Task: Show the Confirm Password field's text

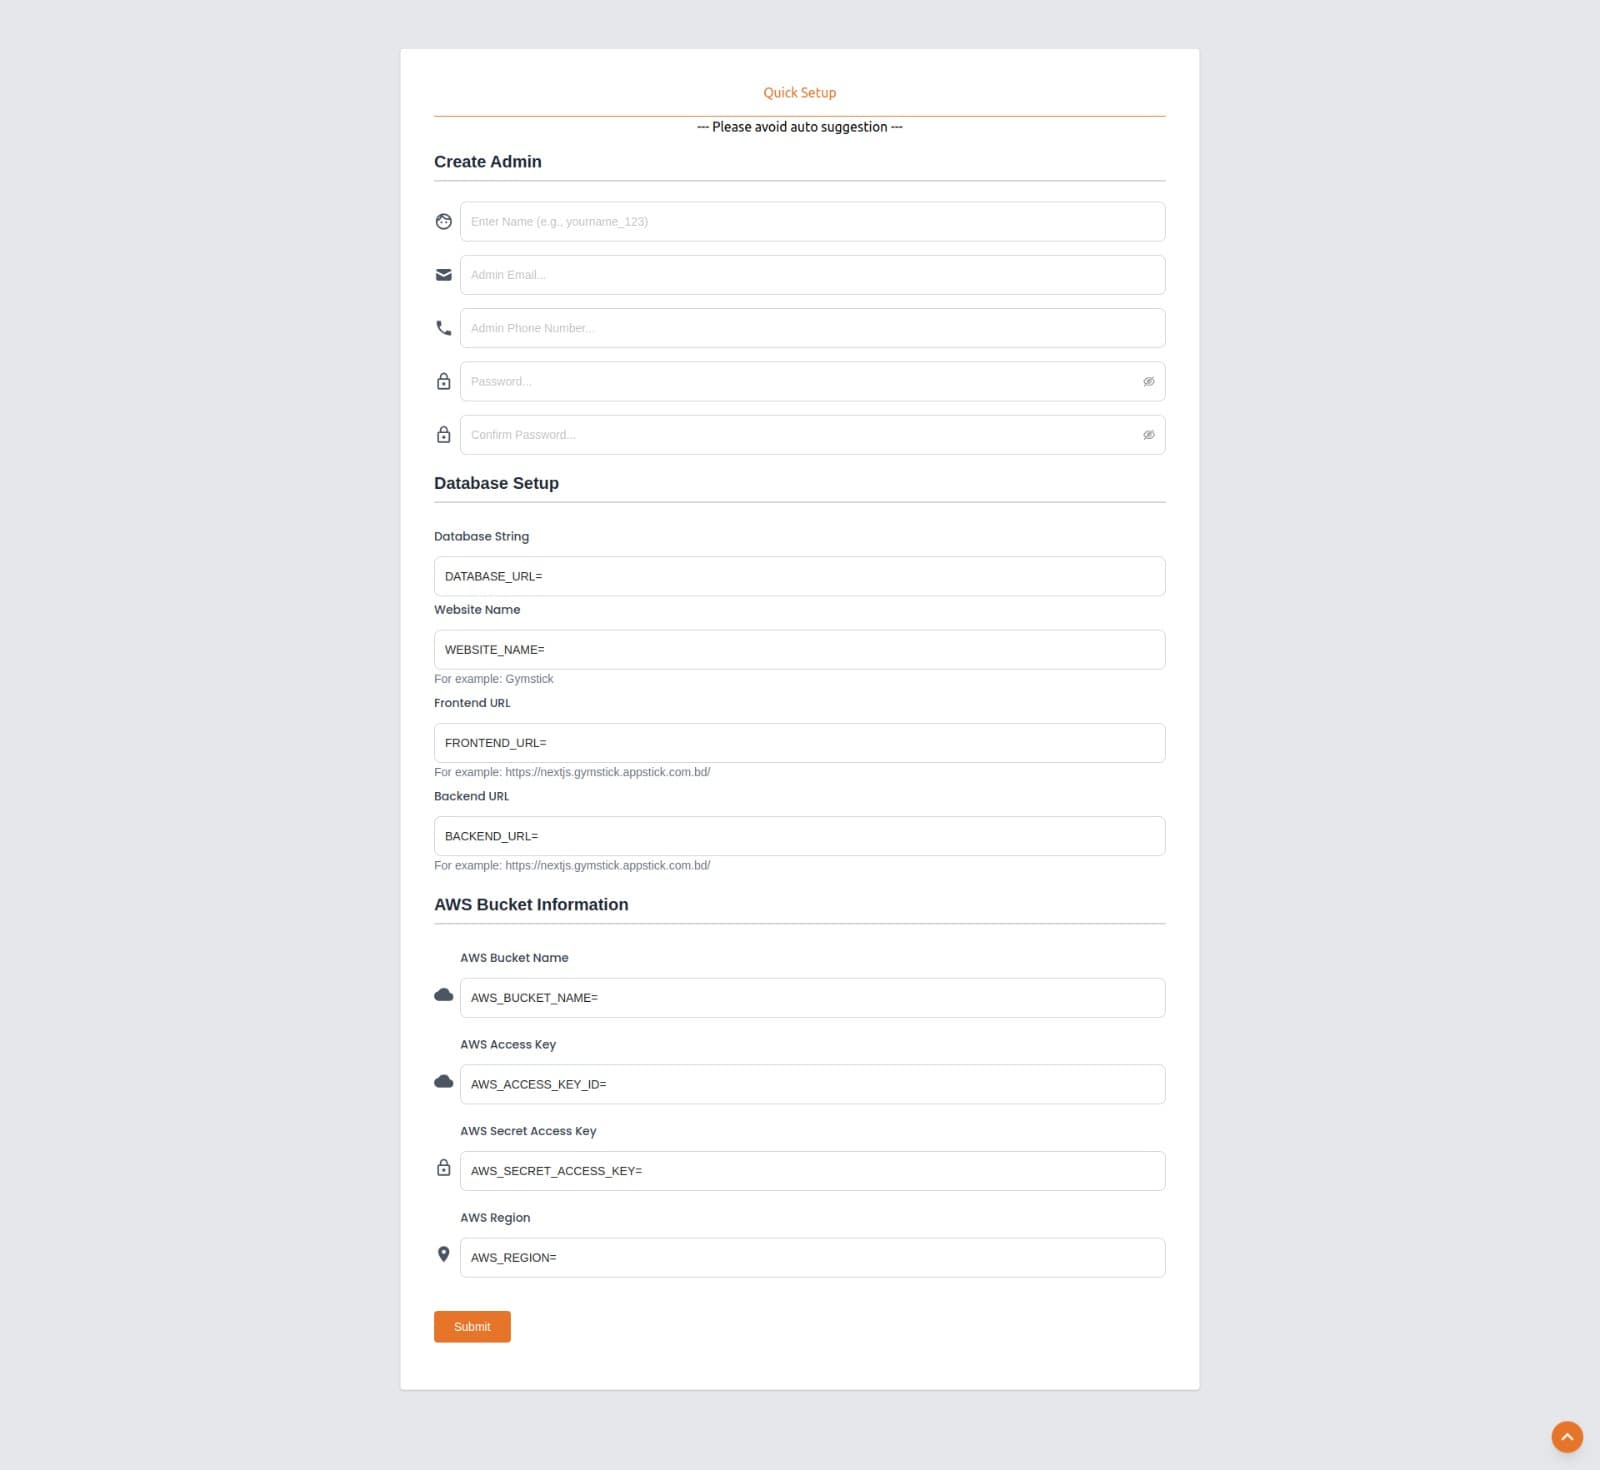Action: (1149, 435)
